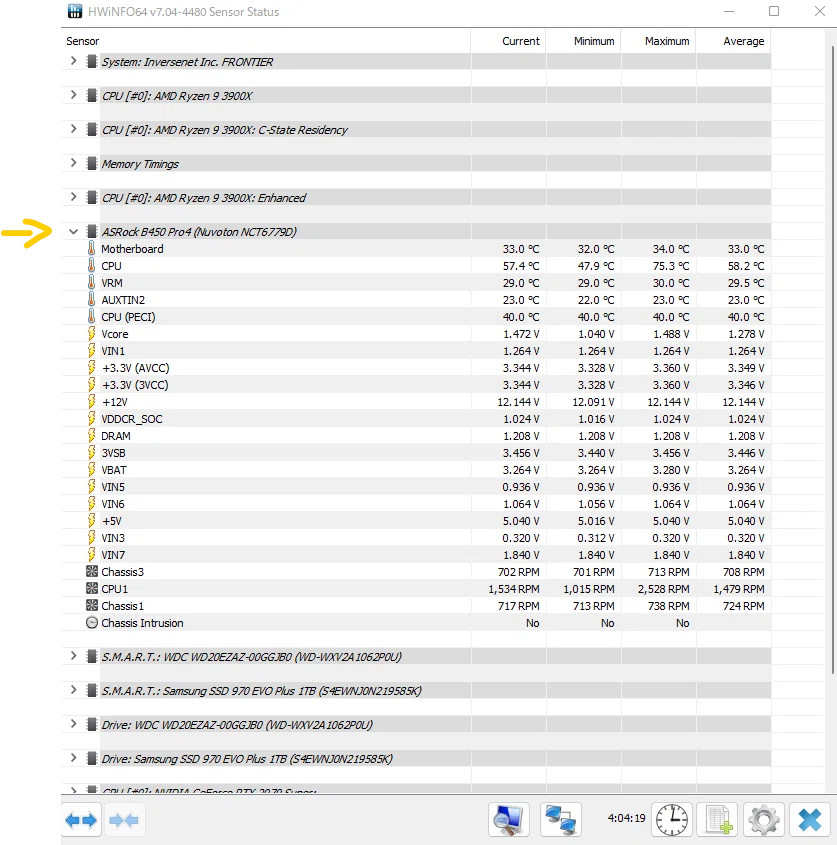Click the ASRock B450 Pro4 chip icon
Viewport: 837px width, 845px height.
coord(92,232)
